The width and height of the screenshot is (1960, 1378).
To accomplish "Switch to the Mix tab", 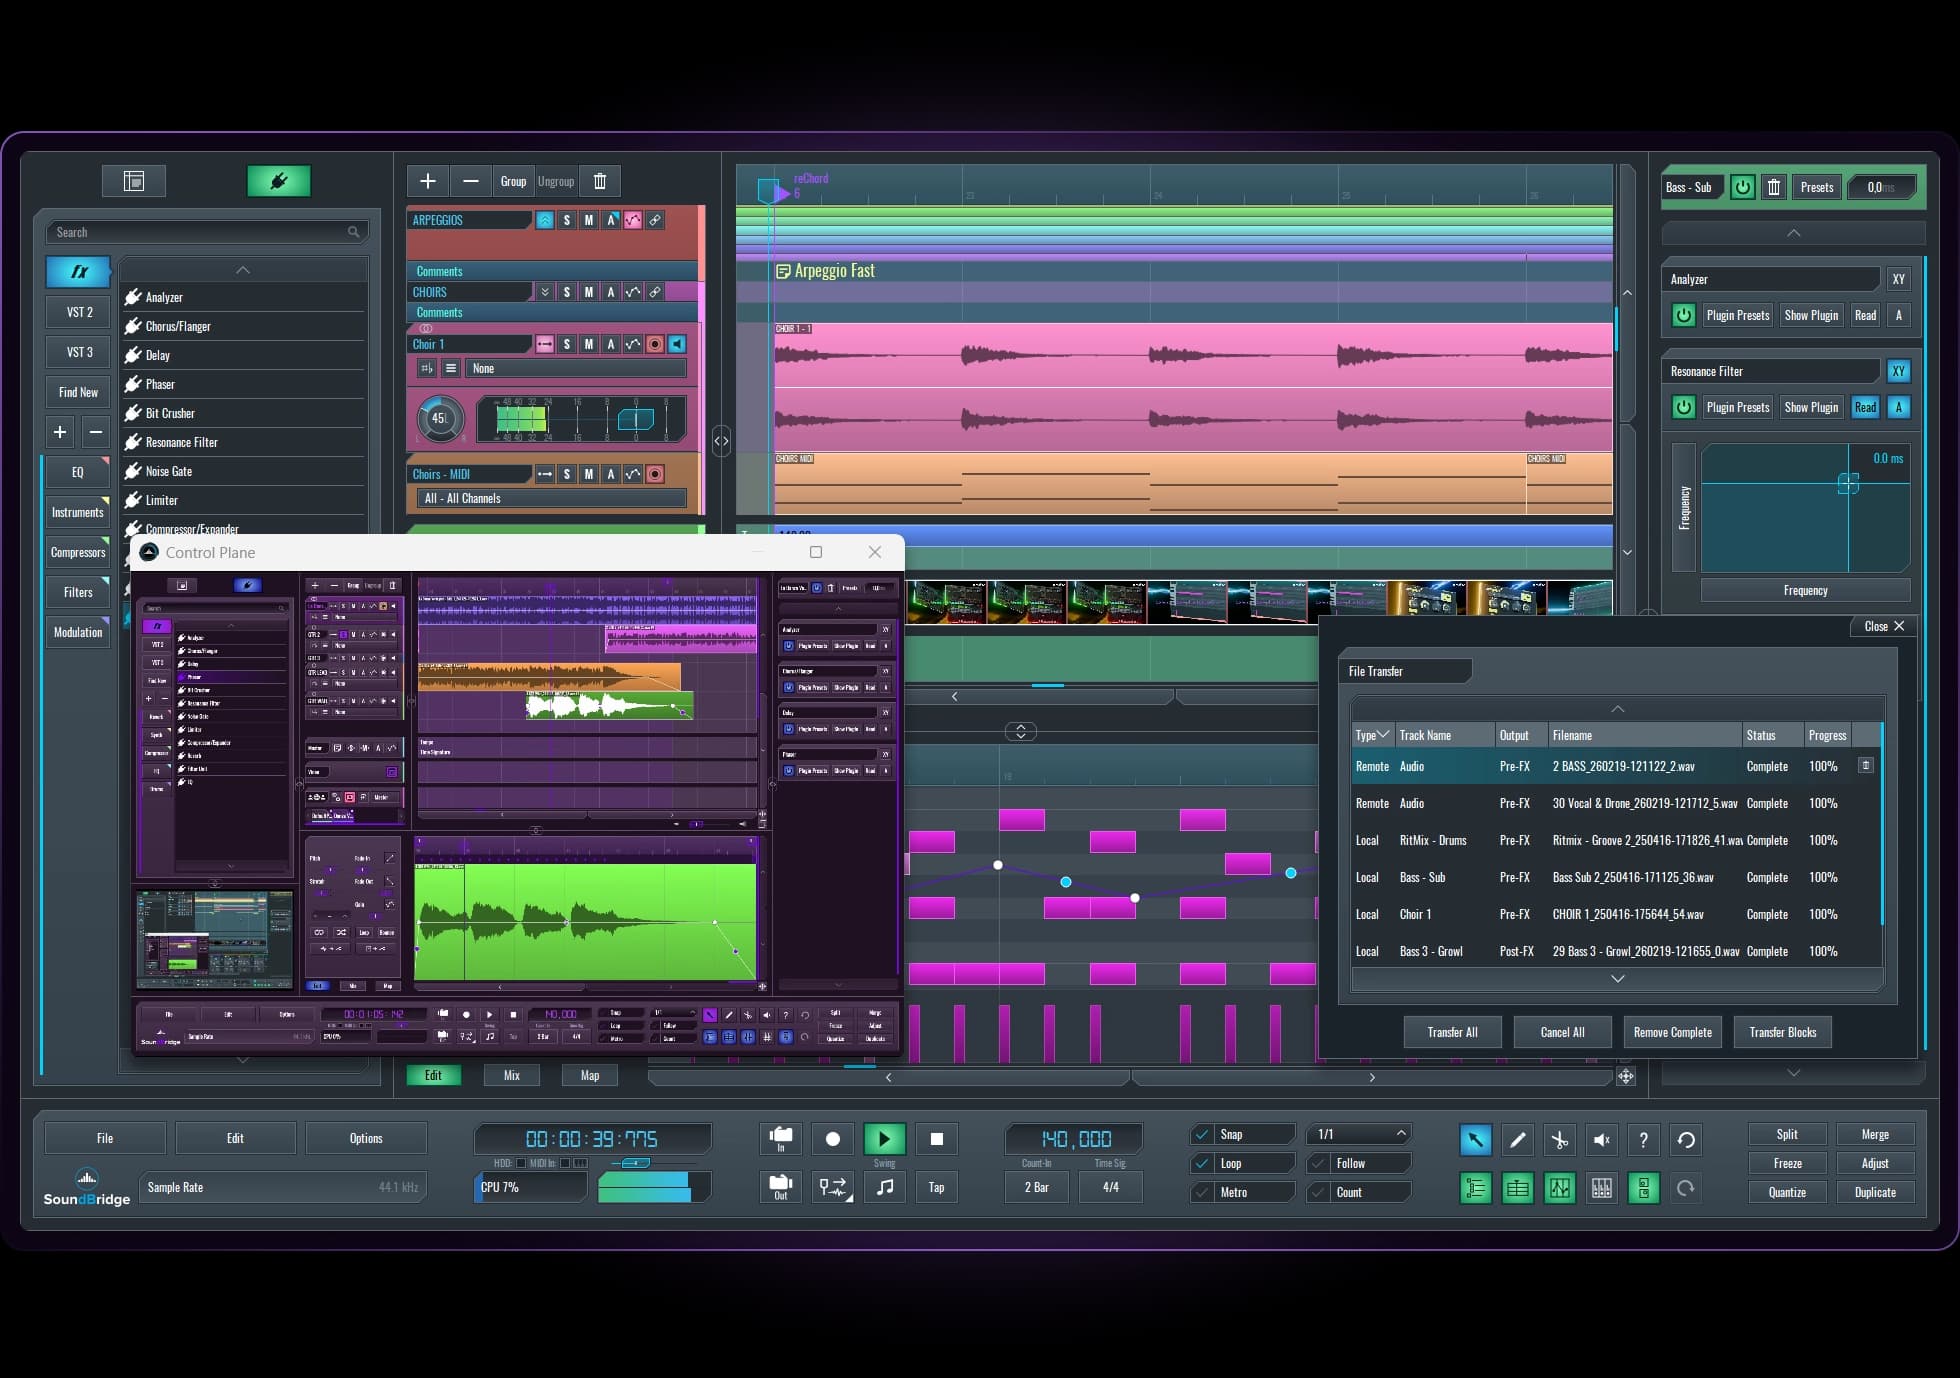I will click(511, 1075).
